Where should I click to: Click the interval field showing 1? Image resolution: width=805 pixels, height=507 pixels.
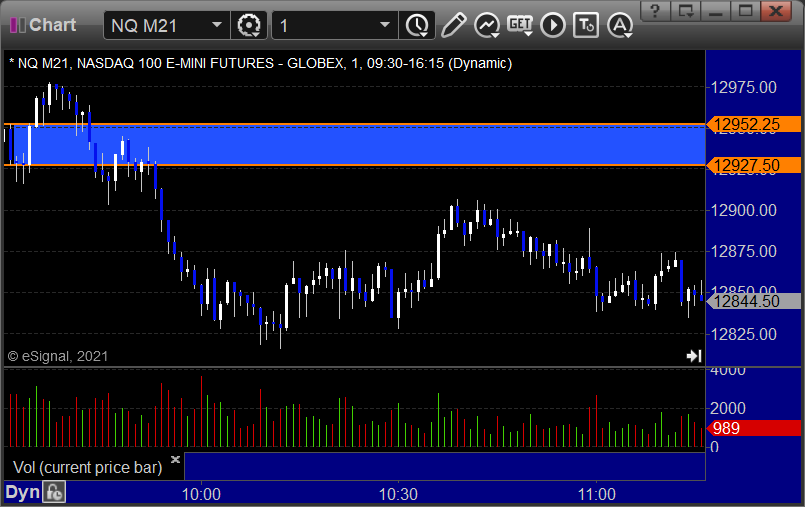tap(335, 25)
